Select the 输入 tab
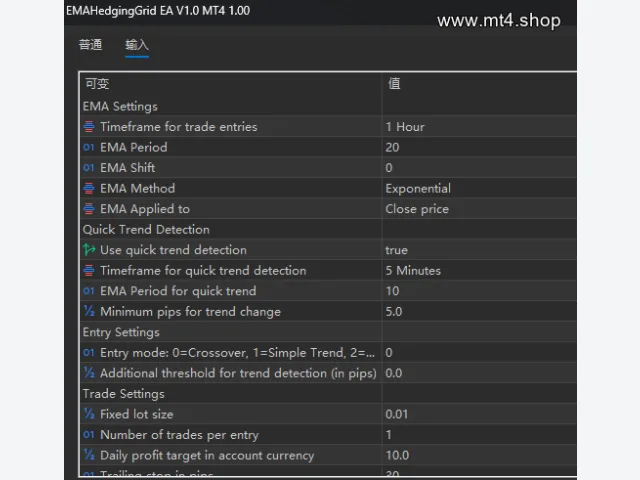The width and height of the screenshot is (640, 480). point(137,44)
